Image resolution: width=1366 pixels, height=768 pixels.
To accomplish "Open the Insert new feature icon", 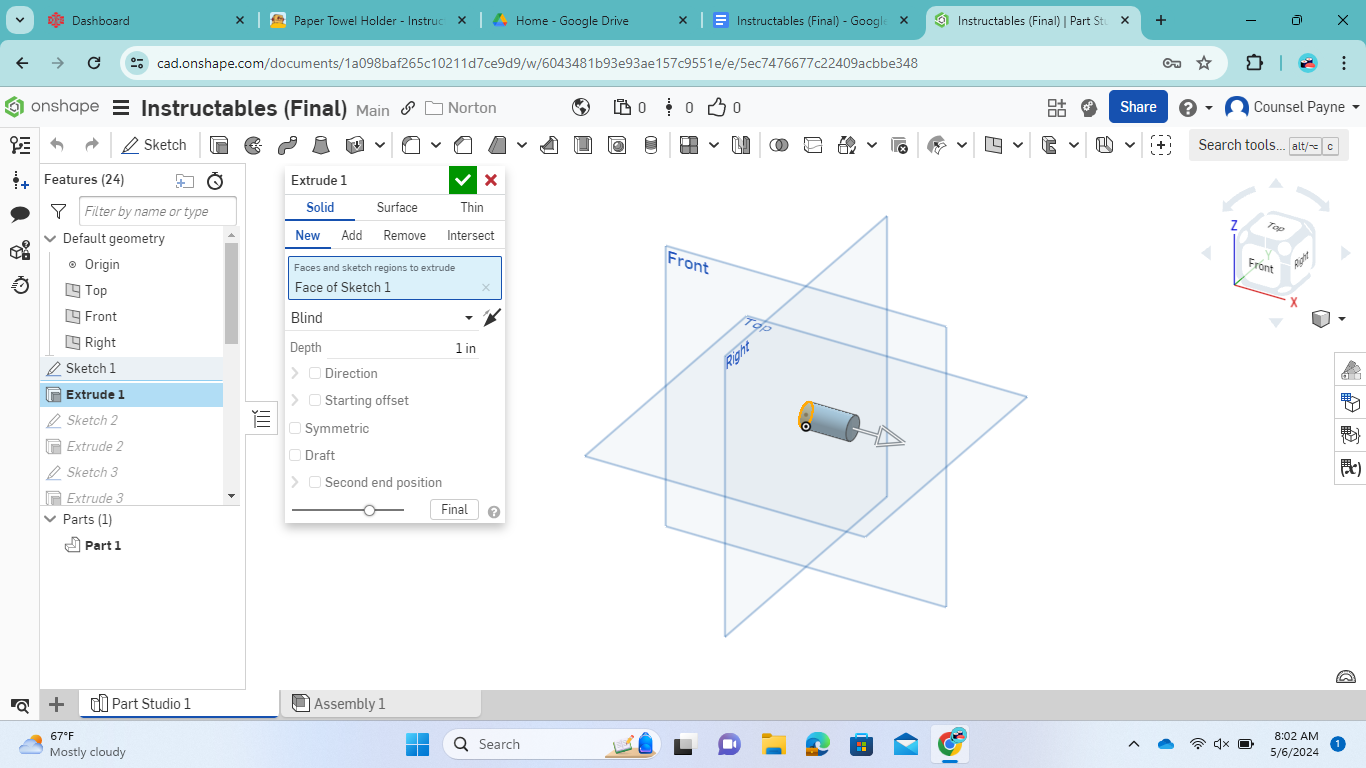I will click(x=20, y=180).
